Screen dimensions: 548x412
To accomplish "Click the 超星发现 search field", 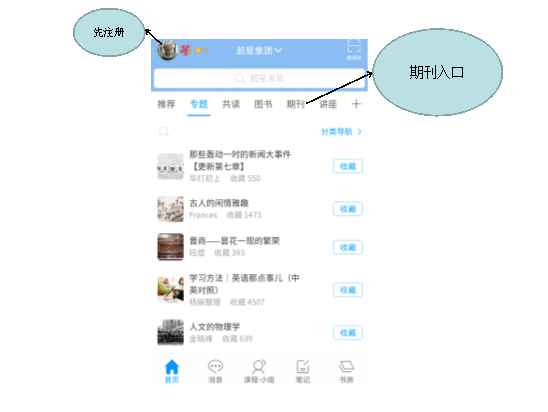I will 259,78.
